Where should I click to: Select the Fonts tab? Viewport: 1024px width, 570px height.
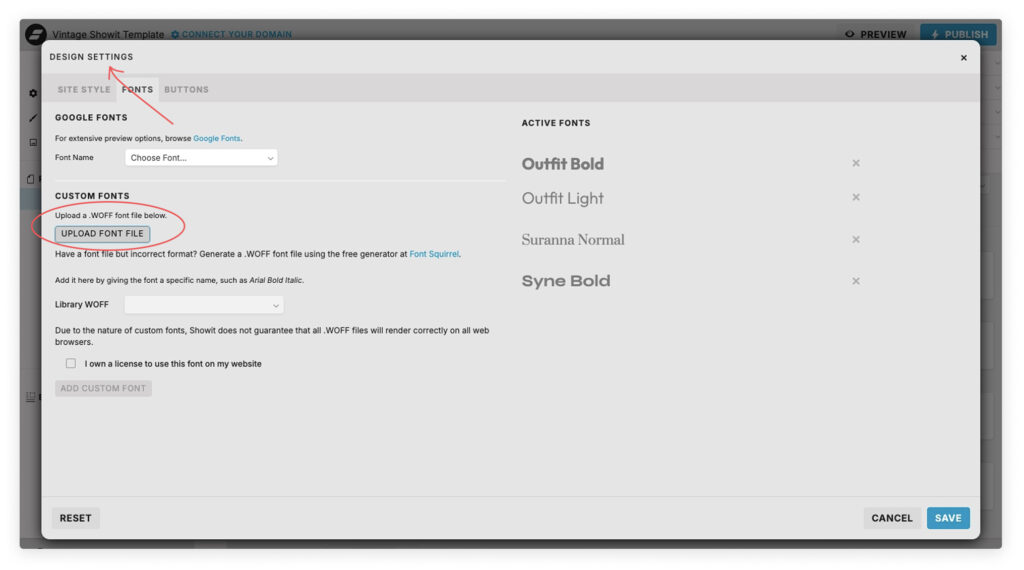click(x=137, y=89)
